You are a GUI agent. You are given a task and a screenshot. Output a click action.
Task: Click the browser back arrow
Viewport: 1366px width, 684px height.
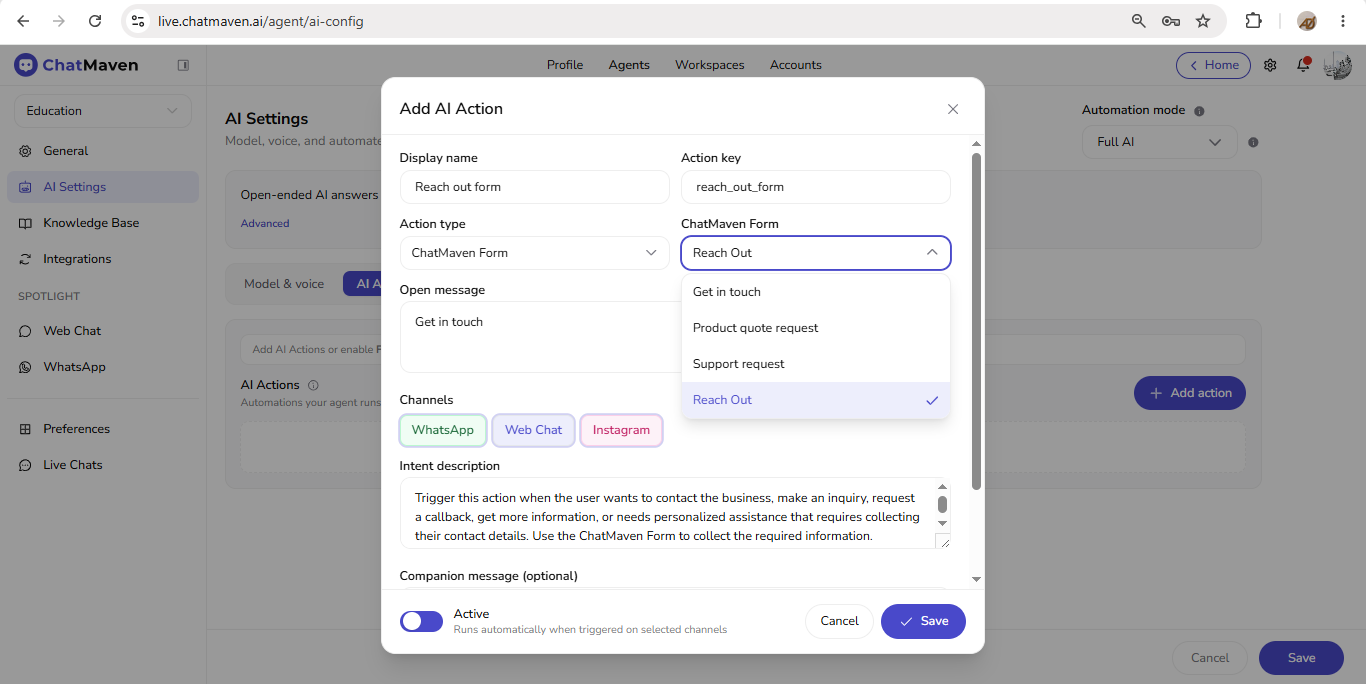tap(23, 21)
